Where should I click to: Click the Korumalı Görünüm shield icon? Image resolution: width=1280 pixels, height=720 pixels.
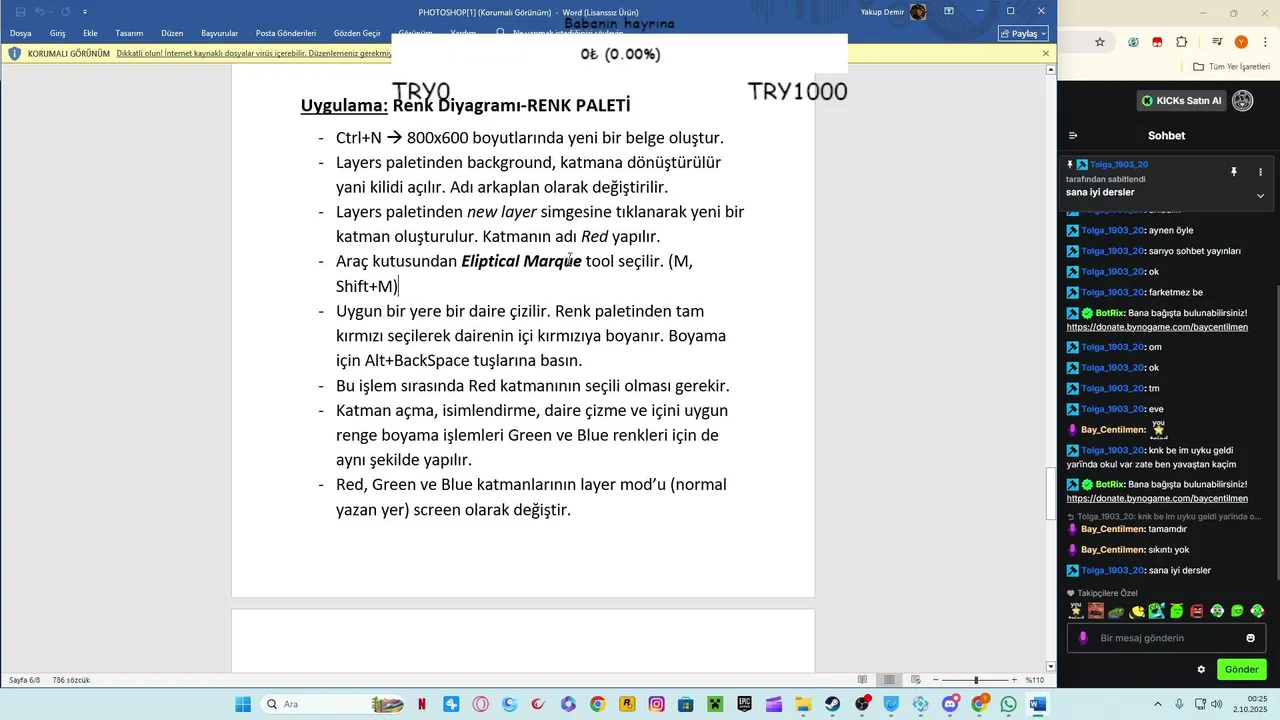click(x=14, y=53)
